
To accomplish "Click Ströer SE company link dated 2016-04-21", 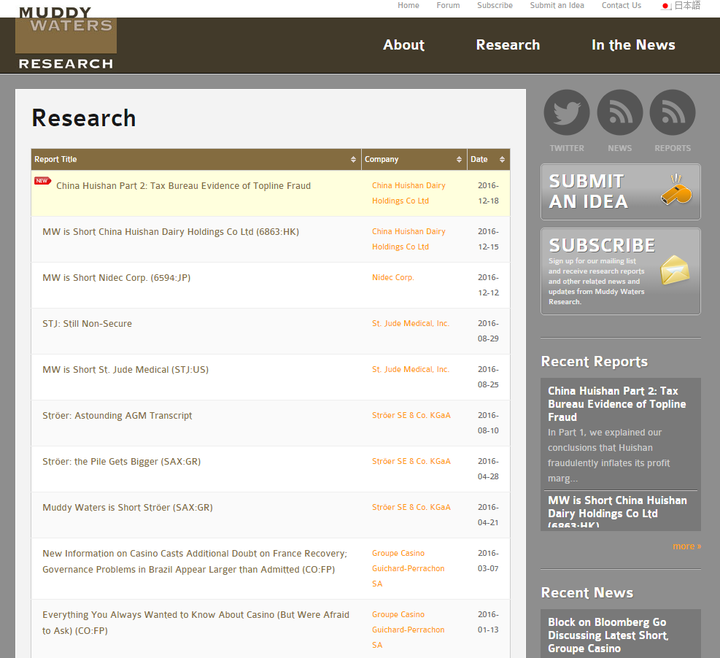I will tap(411, 507).
